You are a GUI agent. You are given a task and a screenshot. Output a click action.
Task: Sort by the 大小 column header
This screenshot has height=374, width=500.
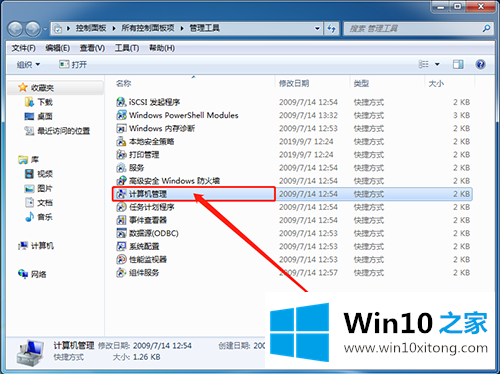point(436,83)
